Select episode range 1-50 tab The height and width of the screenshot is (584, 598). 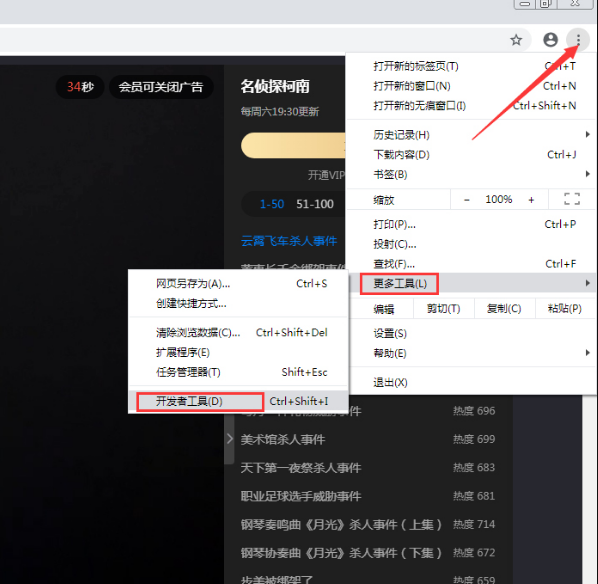pos(272,204)
